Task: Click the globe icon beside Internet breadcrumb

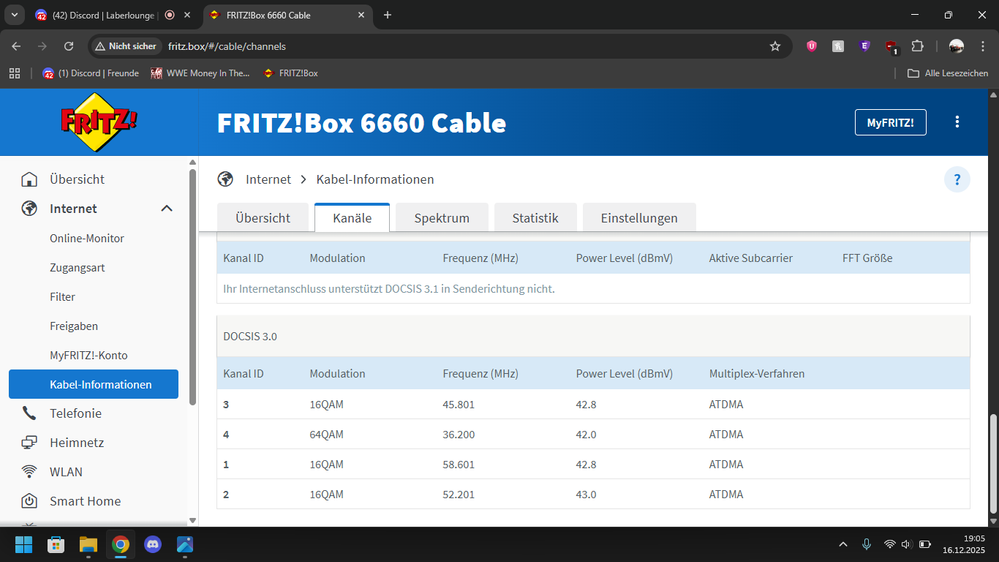Action: [x=225, y=179]
